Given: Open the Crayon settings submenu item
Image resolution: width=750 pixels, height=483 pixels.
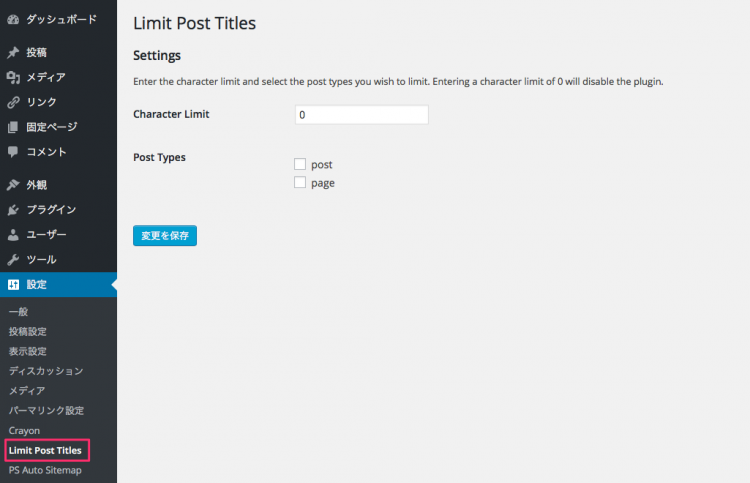Looking at the screenshot, I should pyautogui.click(x=24, y=430).
